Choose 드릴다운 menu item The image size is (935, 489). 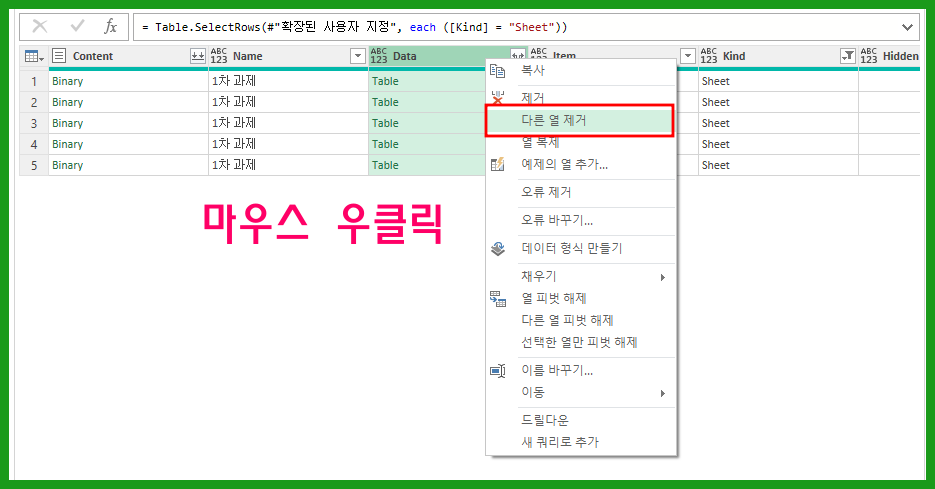tap(581, 420)
